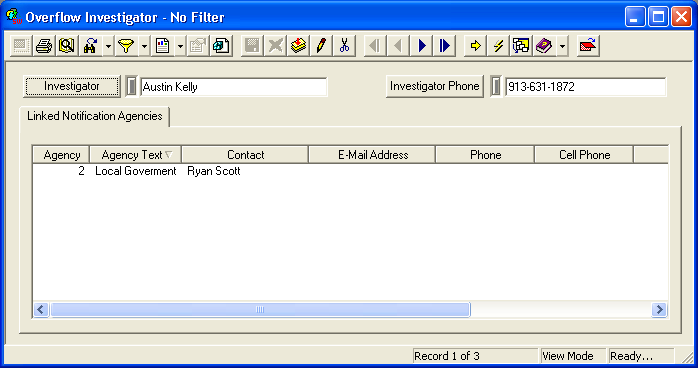Open dropdown arrow next to binoculars
Viewport: 698px width, 368px height.
click(x=108, y=45)
